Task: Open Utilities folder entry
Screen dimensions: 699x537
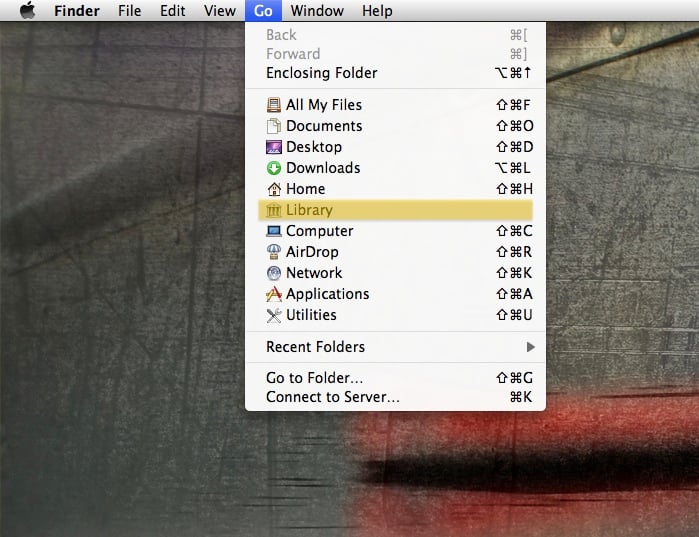Action: pos(395,315)
